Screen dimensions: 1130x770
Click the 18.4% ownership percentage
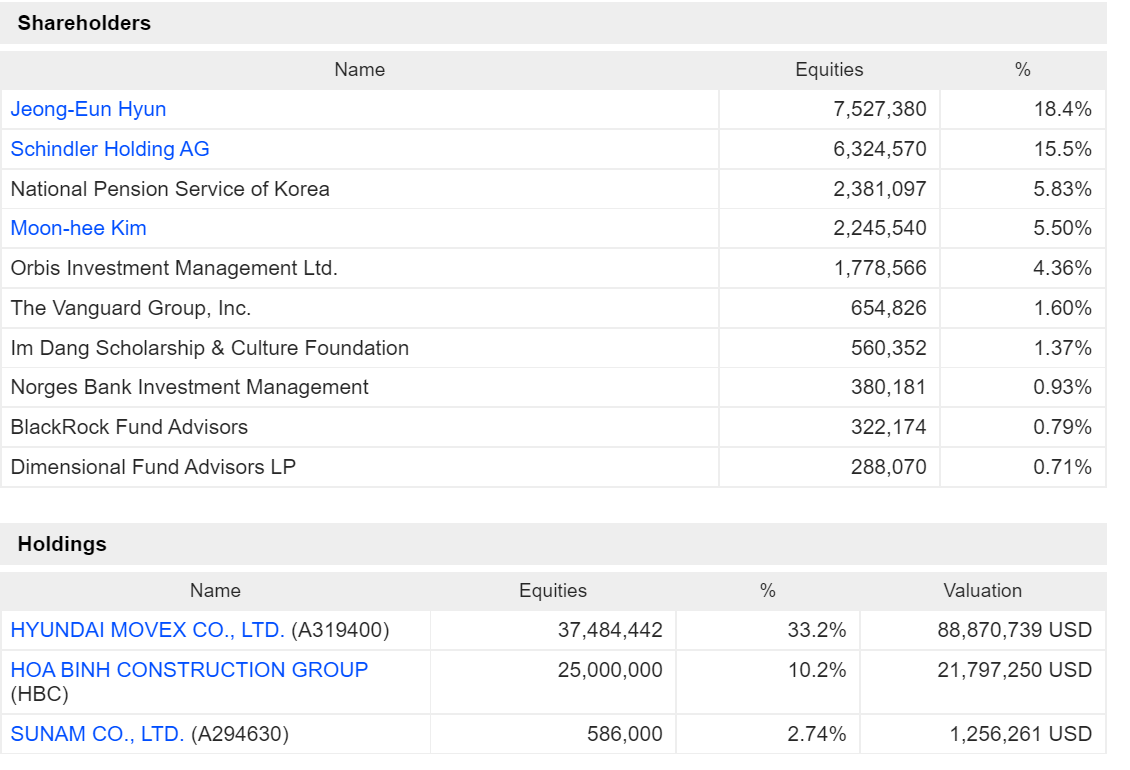coord(1063,109)
